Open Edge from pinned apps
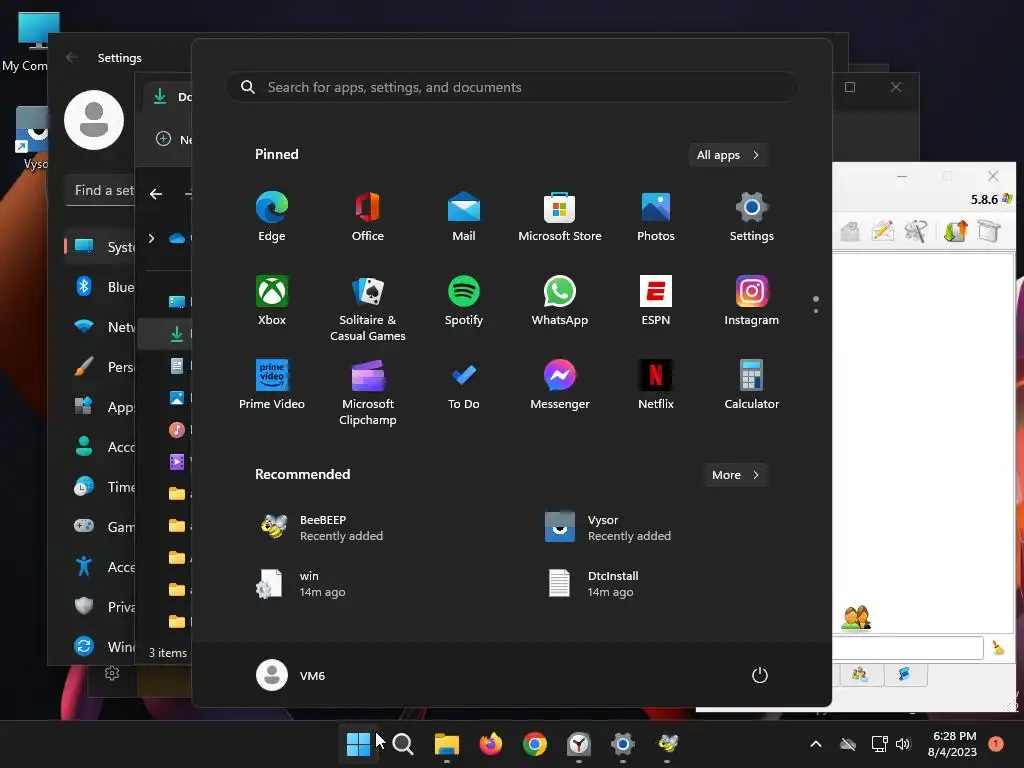Image resolution: width=1024 pixels, height=768 pixels. pyautogui.click(x=272, y=217)
